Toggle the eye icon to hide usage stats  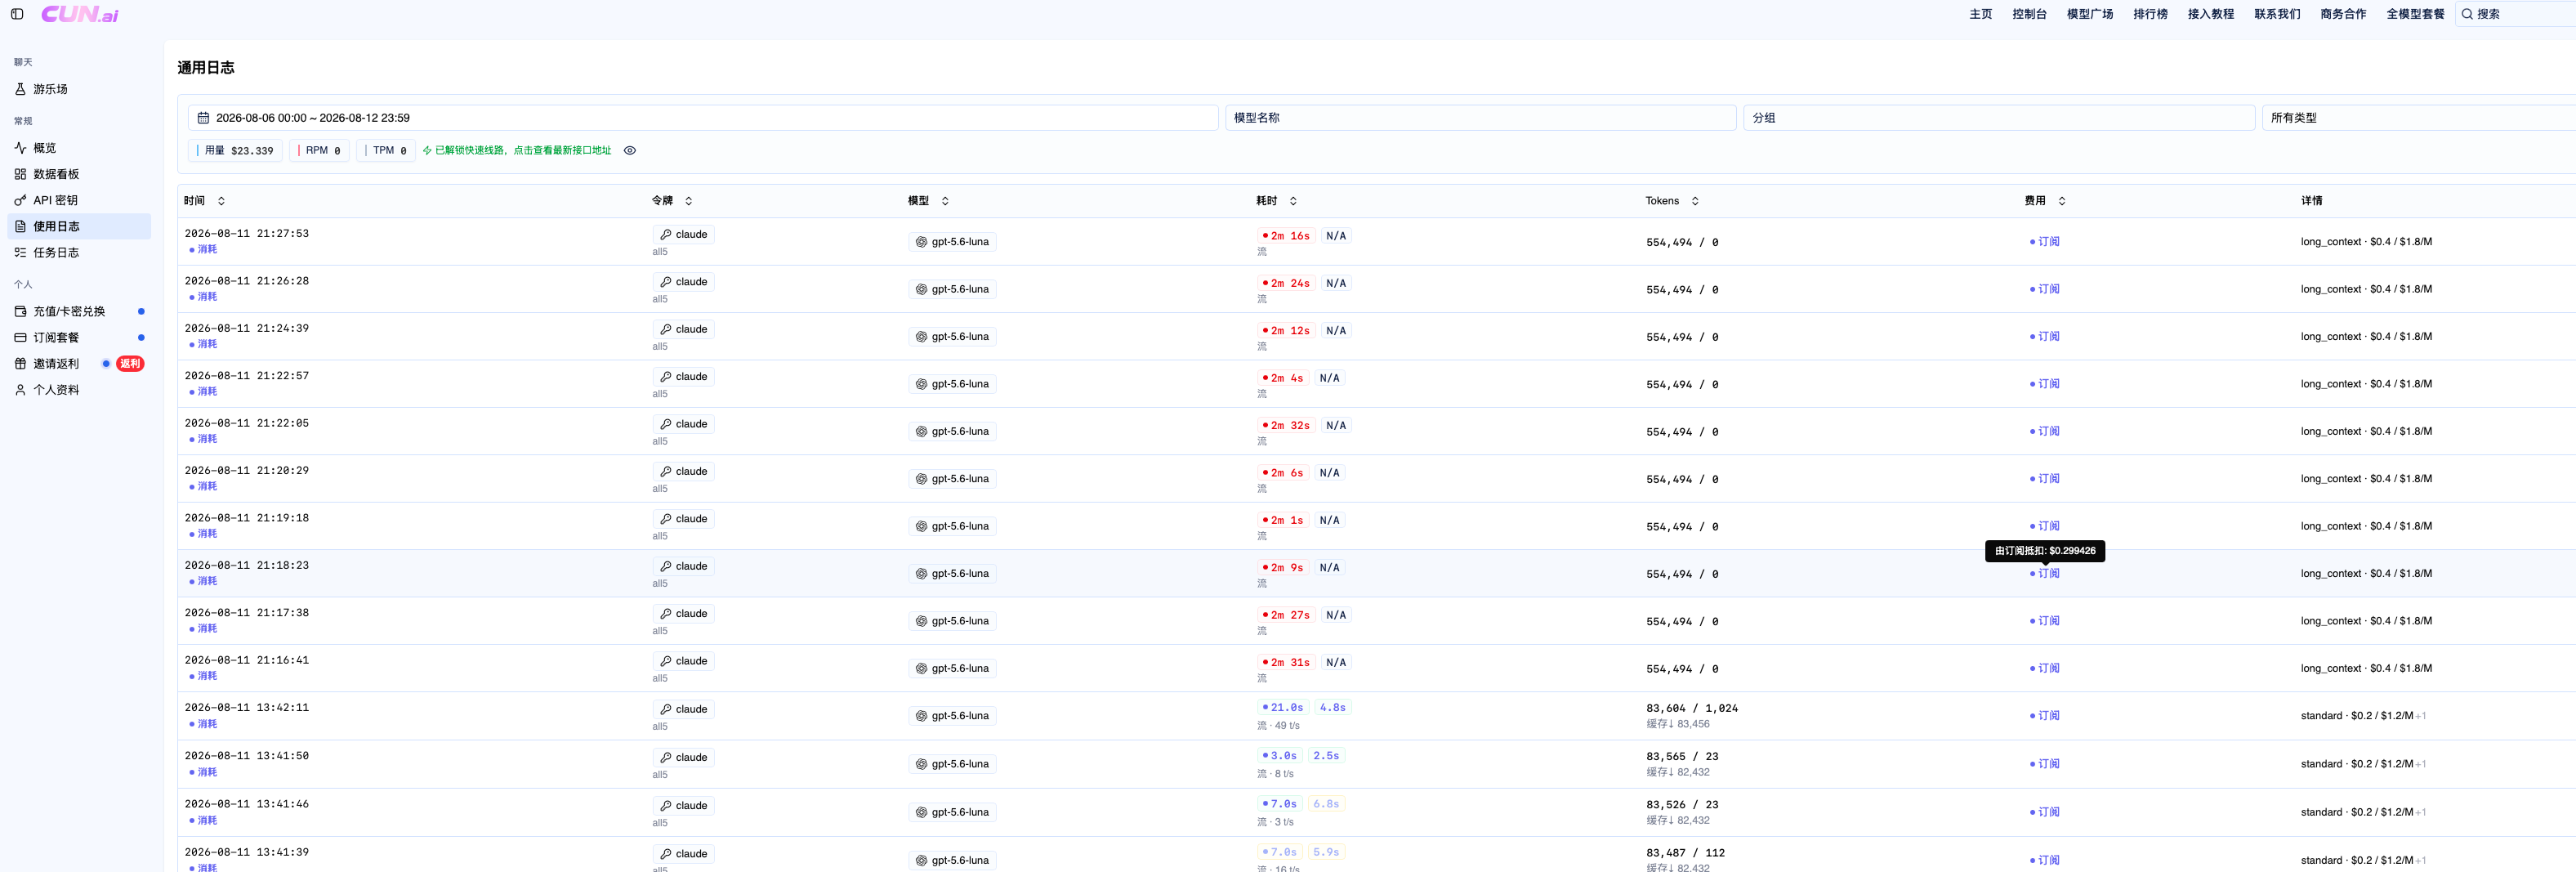click(x=630, y=151)
